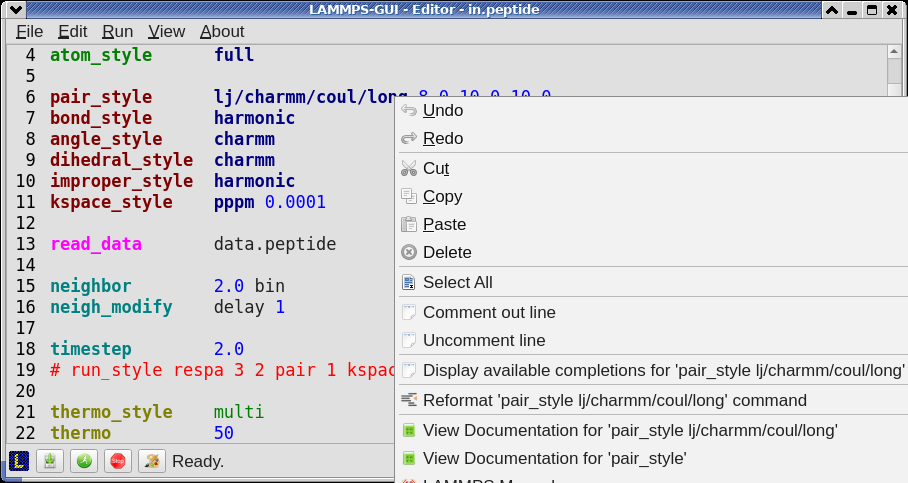This screenshot has height=483, width=908.
Task: Click kspace_style keyword on line 11
Action: (111, 202)
